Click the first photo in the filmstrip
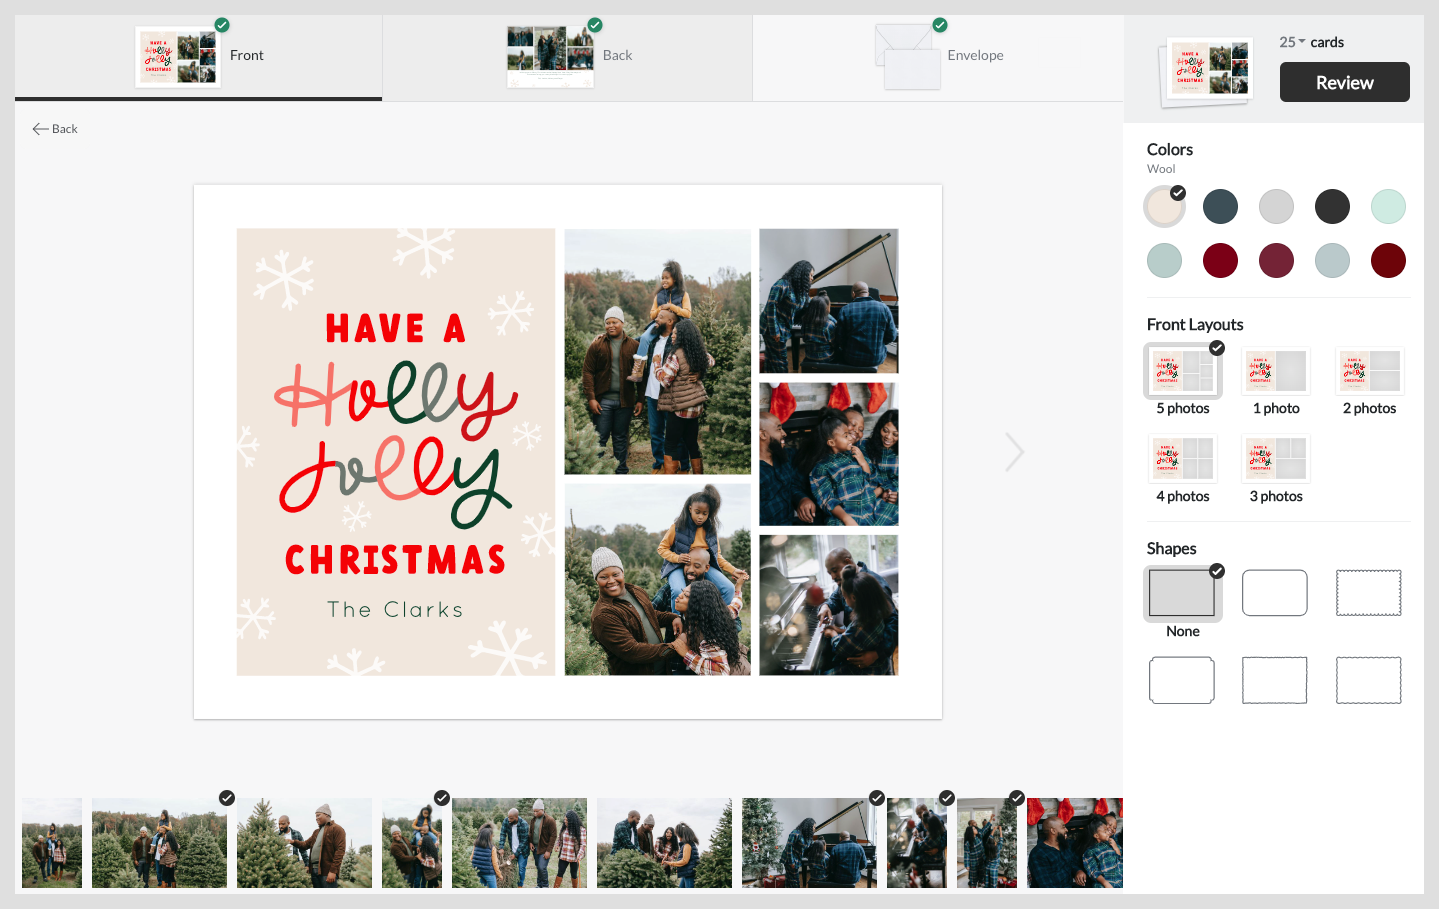1439x909 pixels. coord(51,843)
